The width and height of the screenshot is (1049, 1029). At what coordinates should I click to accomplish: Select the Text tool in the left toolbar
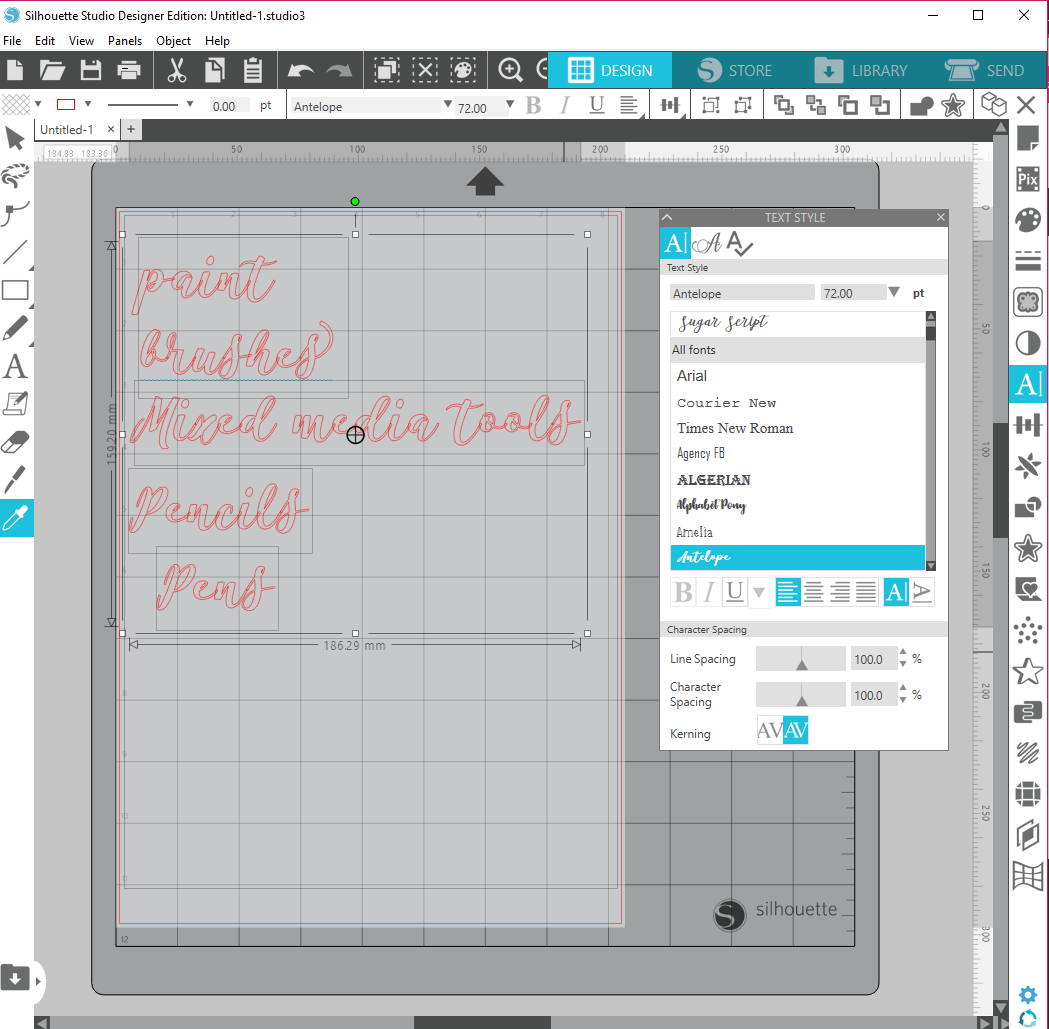pos(14,367)
